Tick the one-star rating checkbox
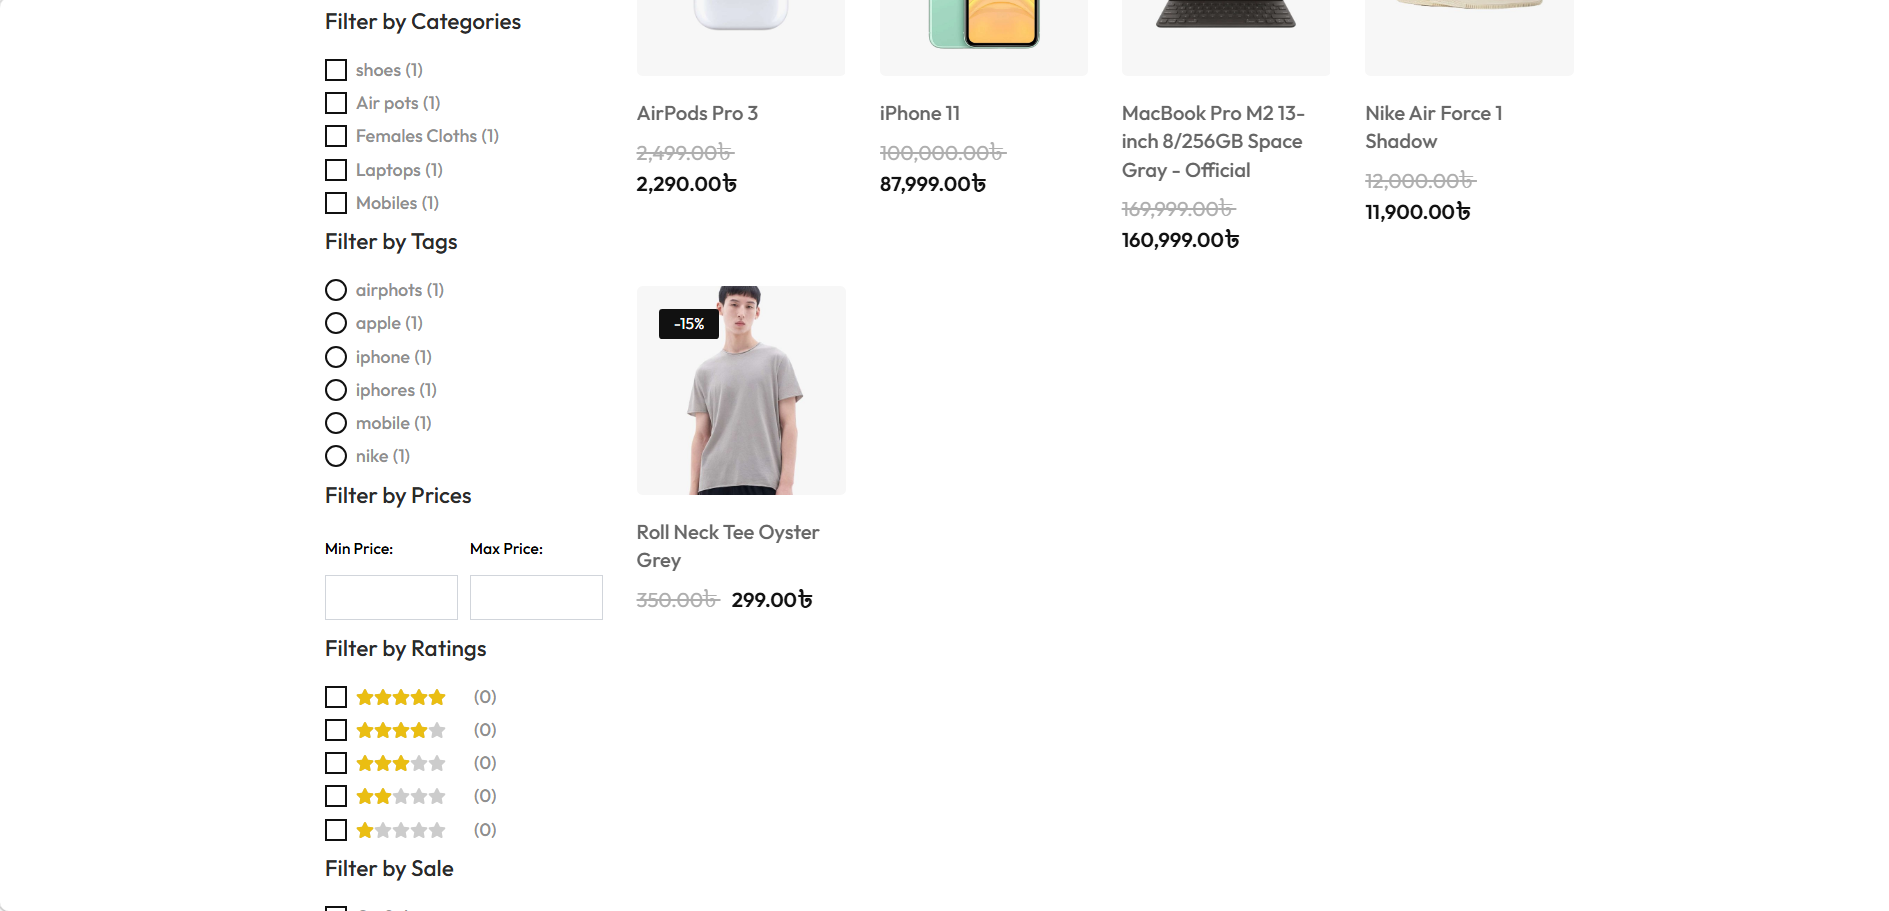The height and width of the screenshot is (911, 1889). pos(336,830)
